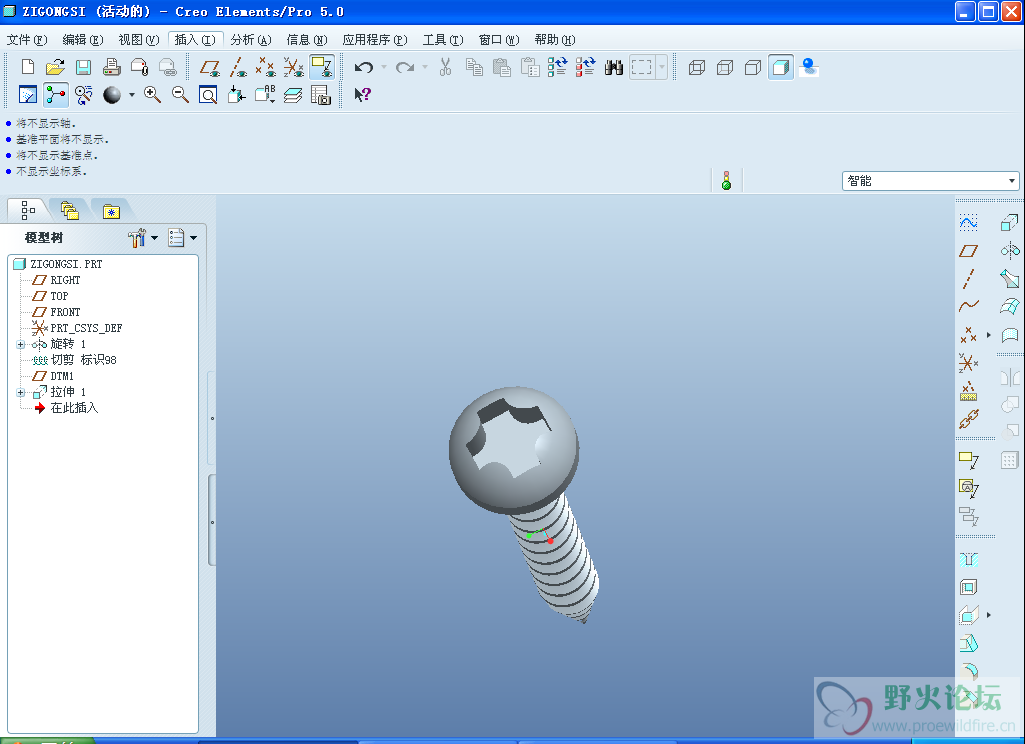The width and height of the screenshot is (1025, 744).
Task: Open the 分析(A) menu
Action: [251, 39]
